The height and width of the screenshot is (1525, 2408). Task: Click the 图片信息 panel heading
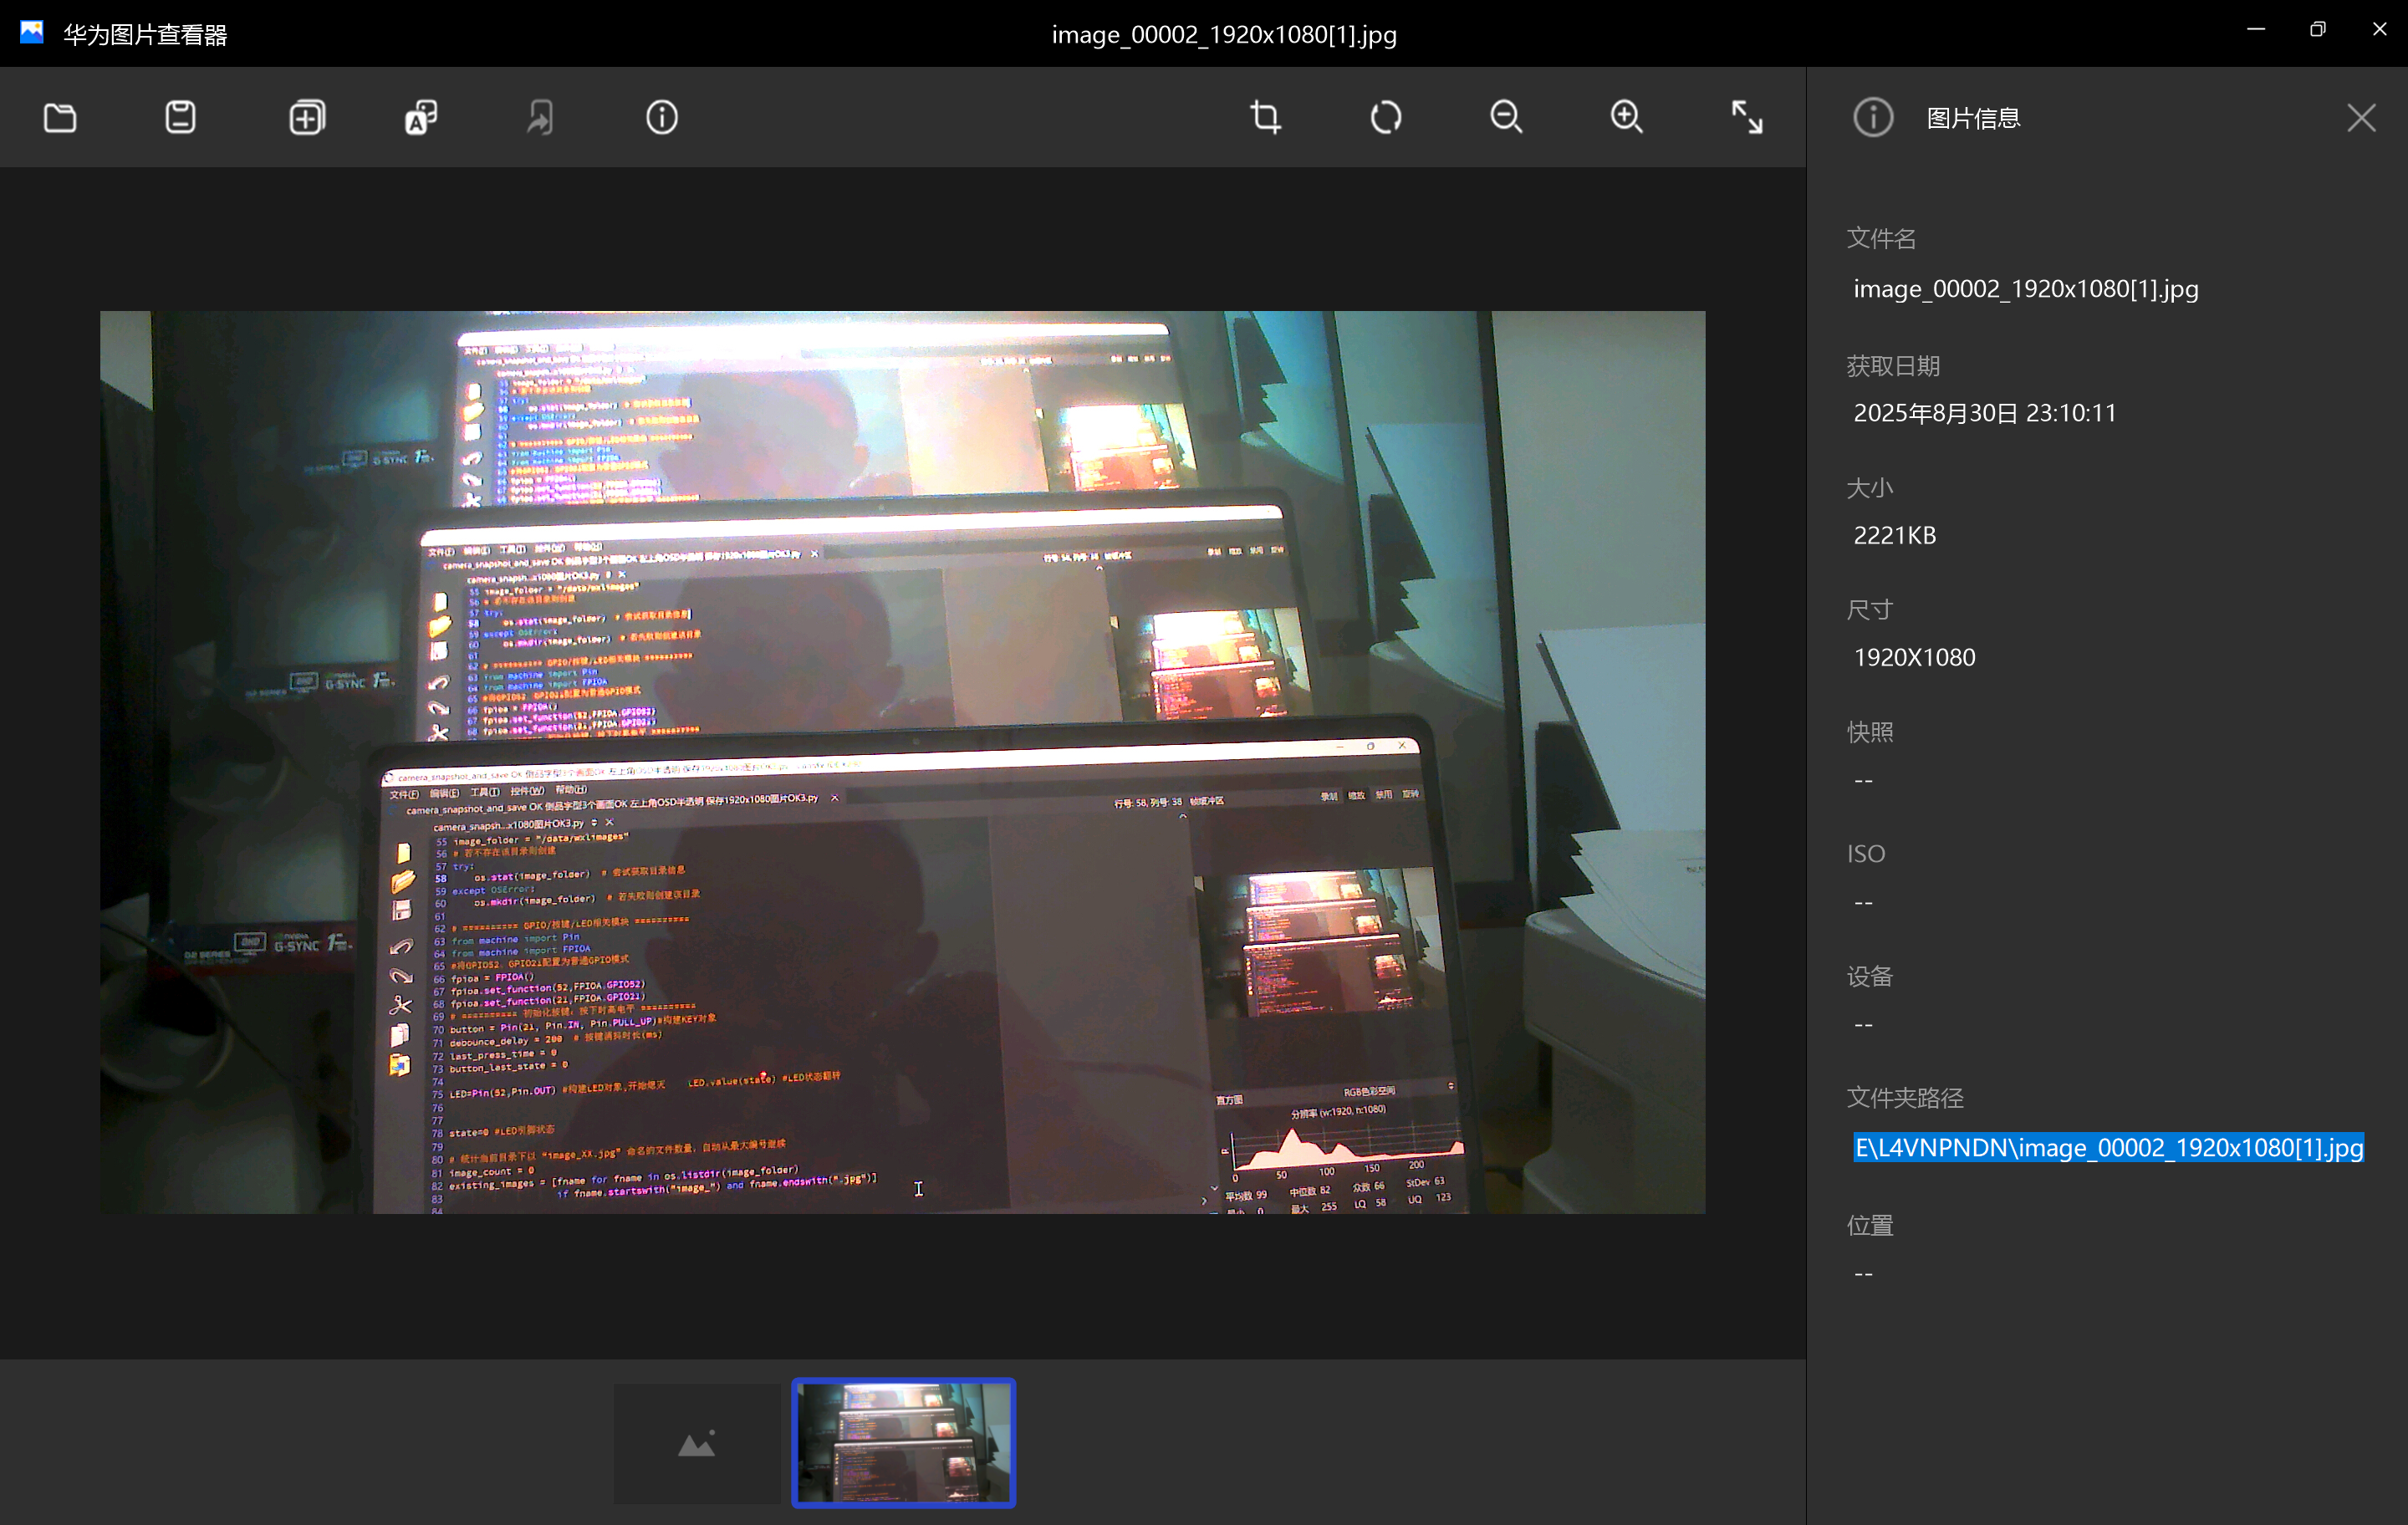[x=1972, y=118]
